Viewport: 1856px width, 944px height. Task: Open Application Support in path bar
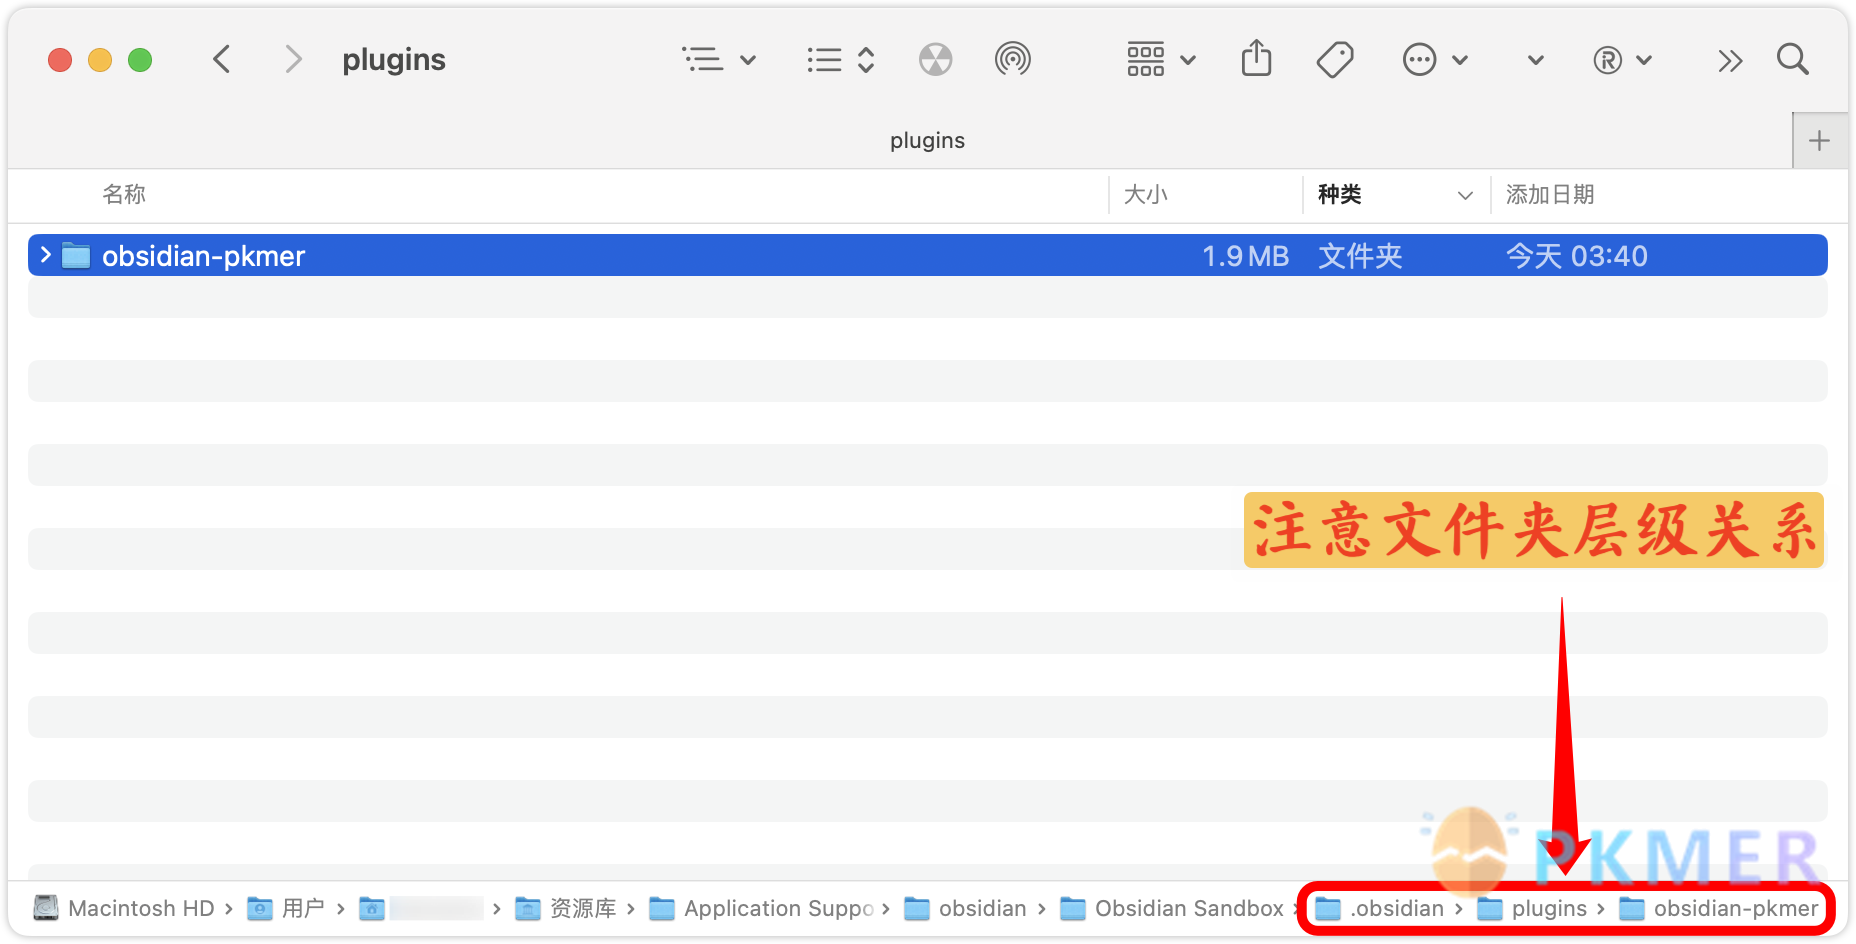coord(761,908)
